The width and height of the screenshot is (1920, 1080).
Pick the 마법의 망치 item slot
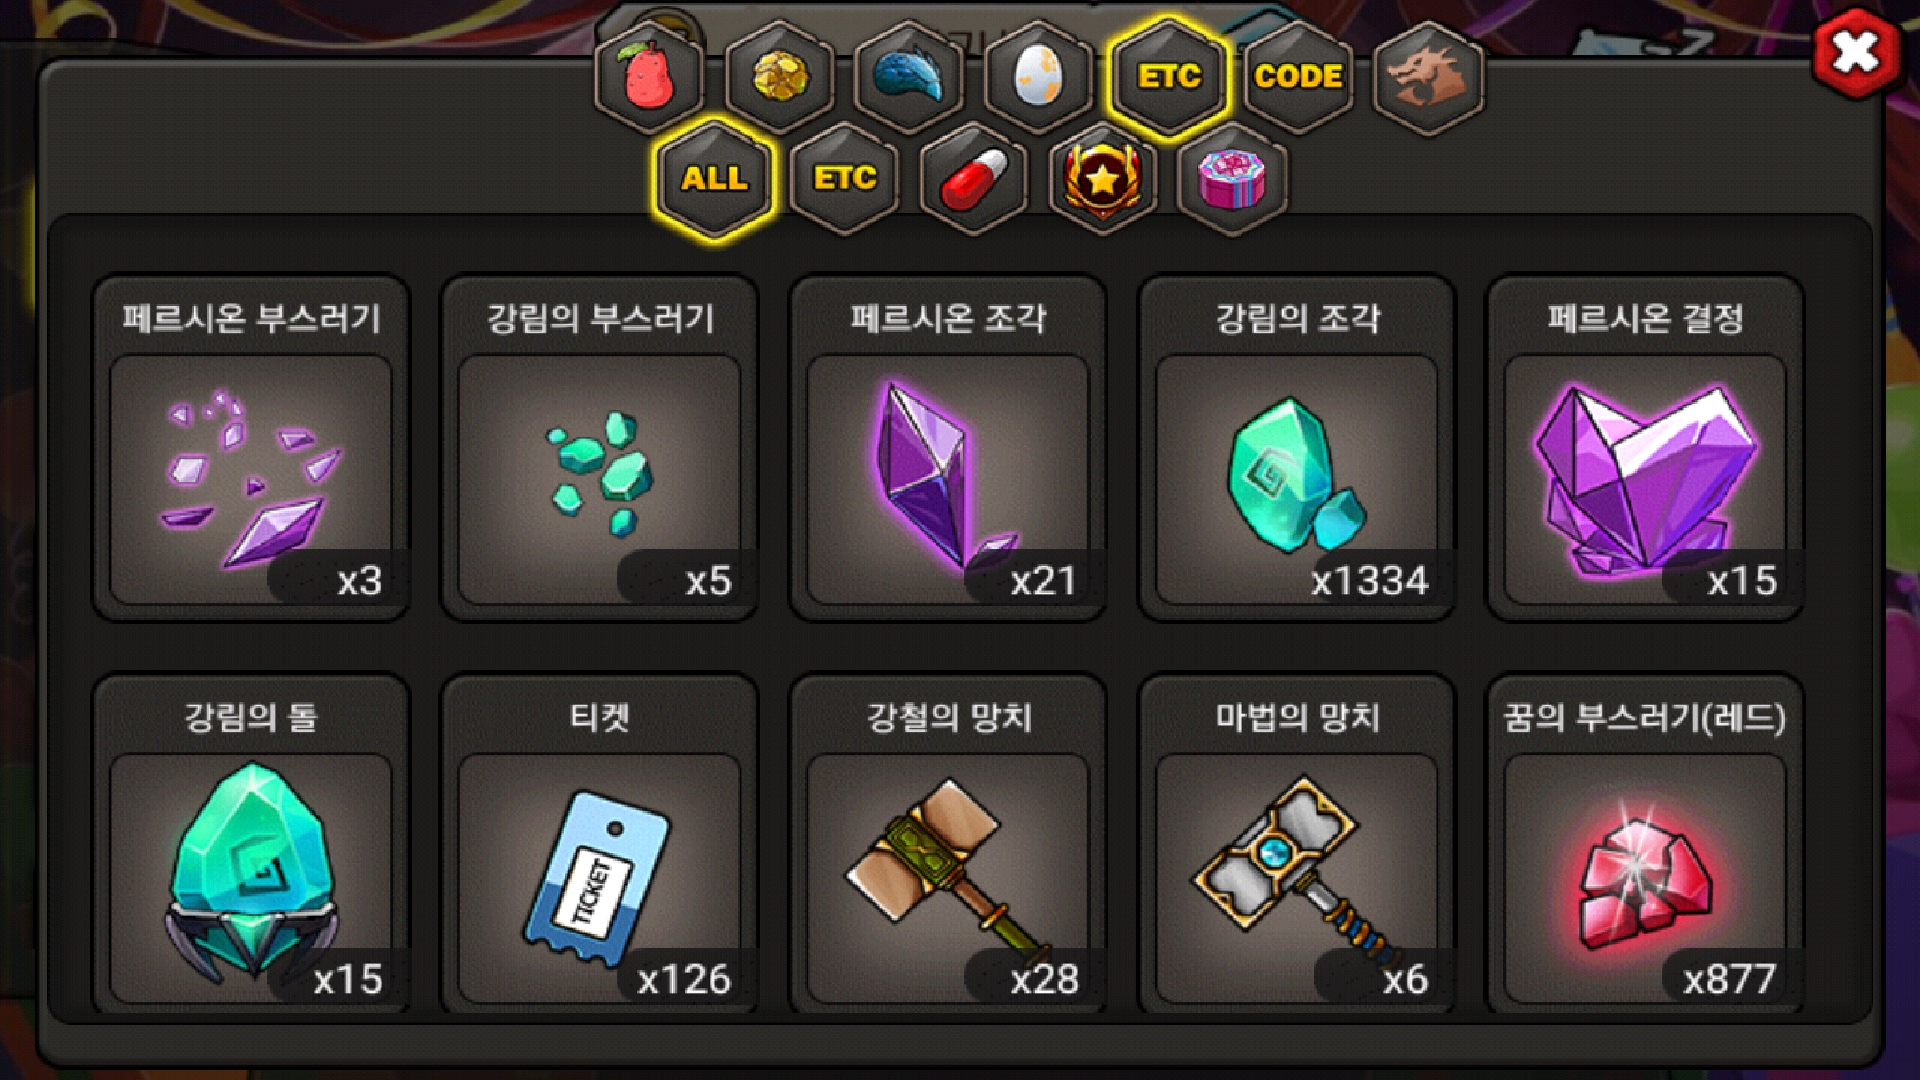pyautogui.click(x=1297, y=845)
